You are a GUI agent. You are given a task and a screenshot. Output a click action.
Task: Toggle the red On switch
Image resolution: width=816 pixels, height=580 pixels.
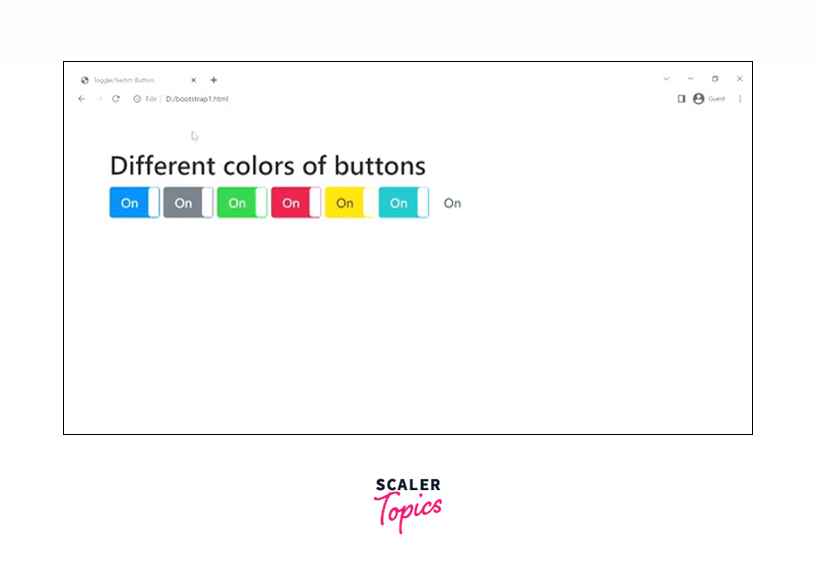tap(296, 203)
